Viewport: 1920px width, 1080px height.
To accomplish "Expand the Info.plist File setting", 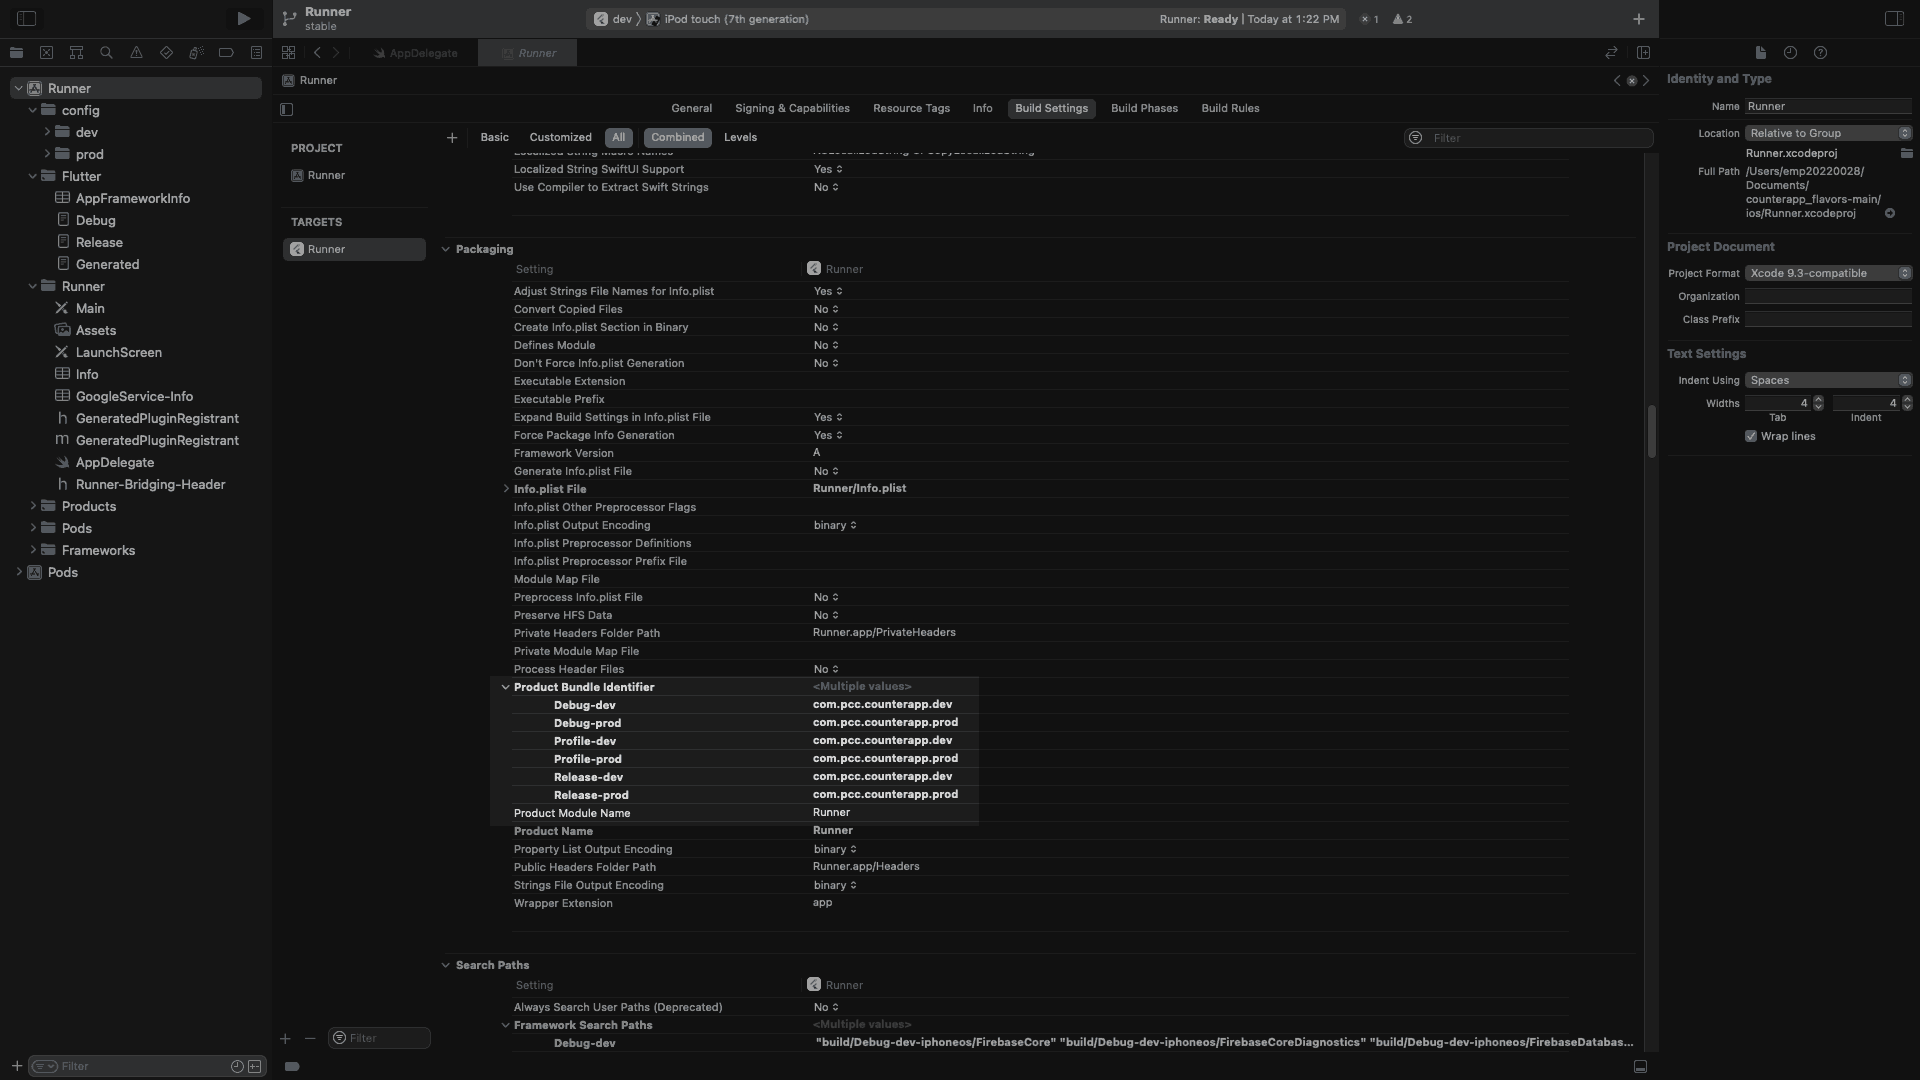I will 505,489.
